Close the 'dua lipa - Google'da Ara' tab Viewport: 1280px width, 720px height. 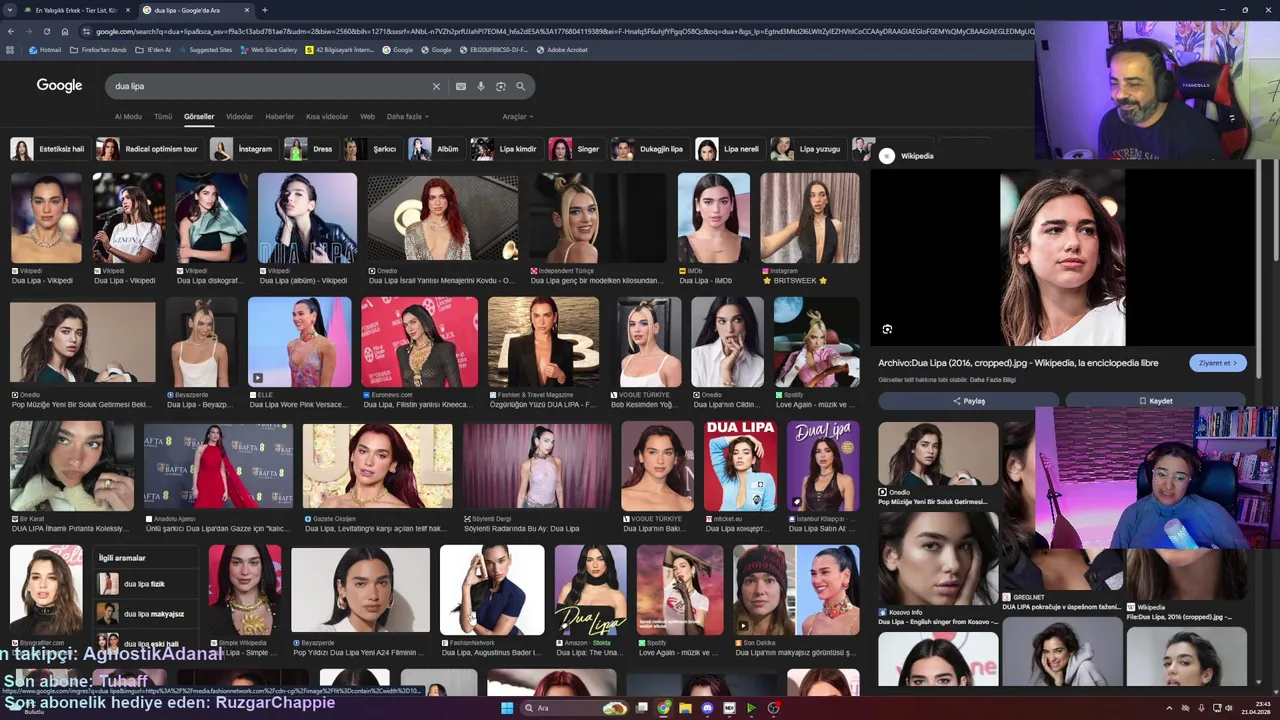(x=246, y=10)
